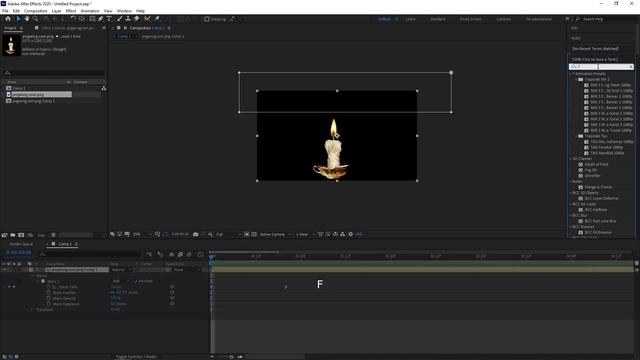This screenshot has width=640, height=360.
Task: Toggle the Inverted checkbox for Mask 1
Action: pos(136,281)
